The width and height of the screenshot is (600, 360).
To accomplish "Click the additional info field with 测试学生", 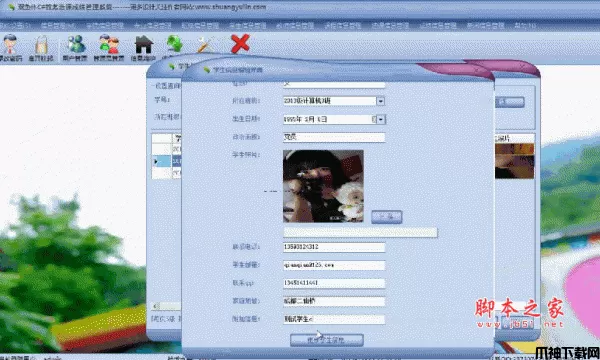I will pos(334,319).
